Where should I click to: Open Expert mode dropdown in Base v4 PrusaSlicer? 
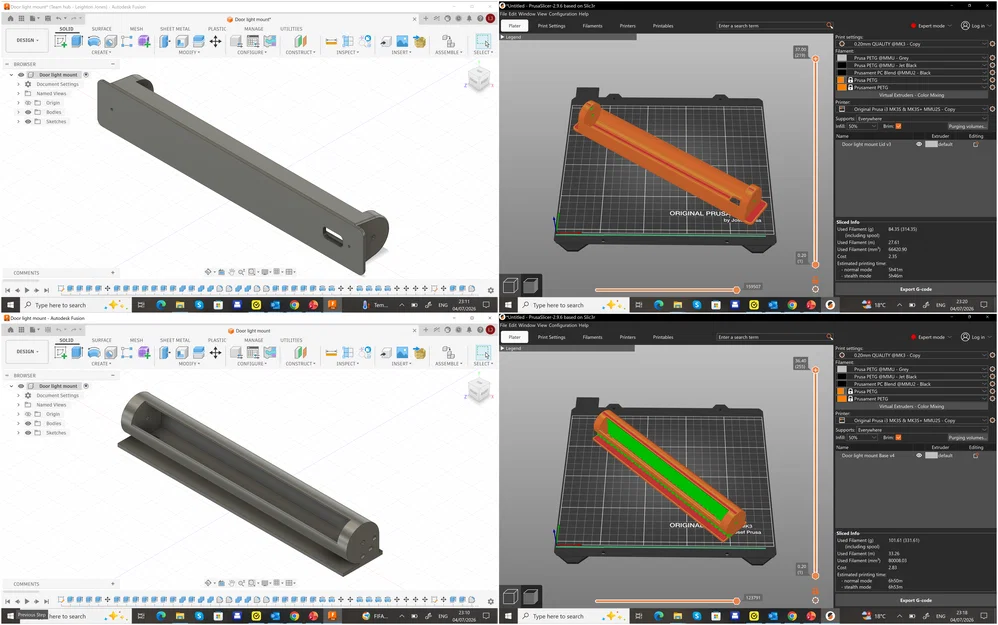(x=932, y=337)
